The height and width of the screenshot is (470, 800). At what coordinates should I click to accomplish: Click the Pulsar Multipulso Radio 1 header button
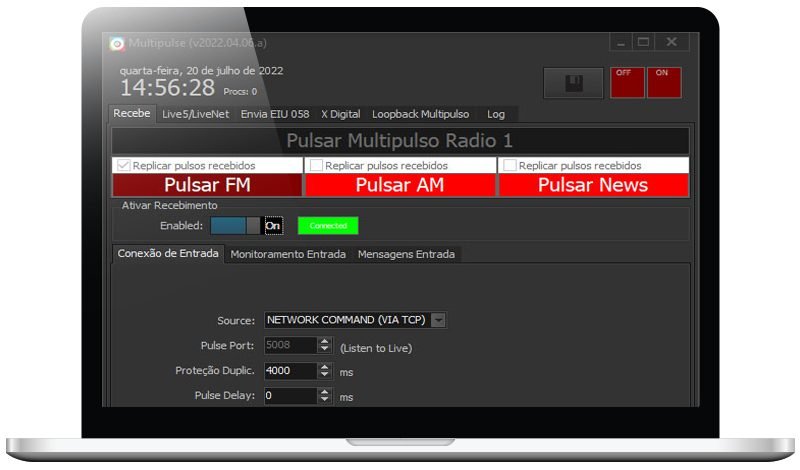click(x=400, y=140)
